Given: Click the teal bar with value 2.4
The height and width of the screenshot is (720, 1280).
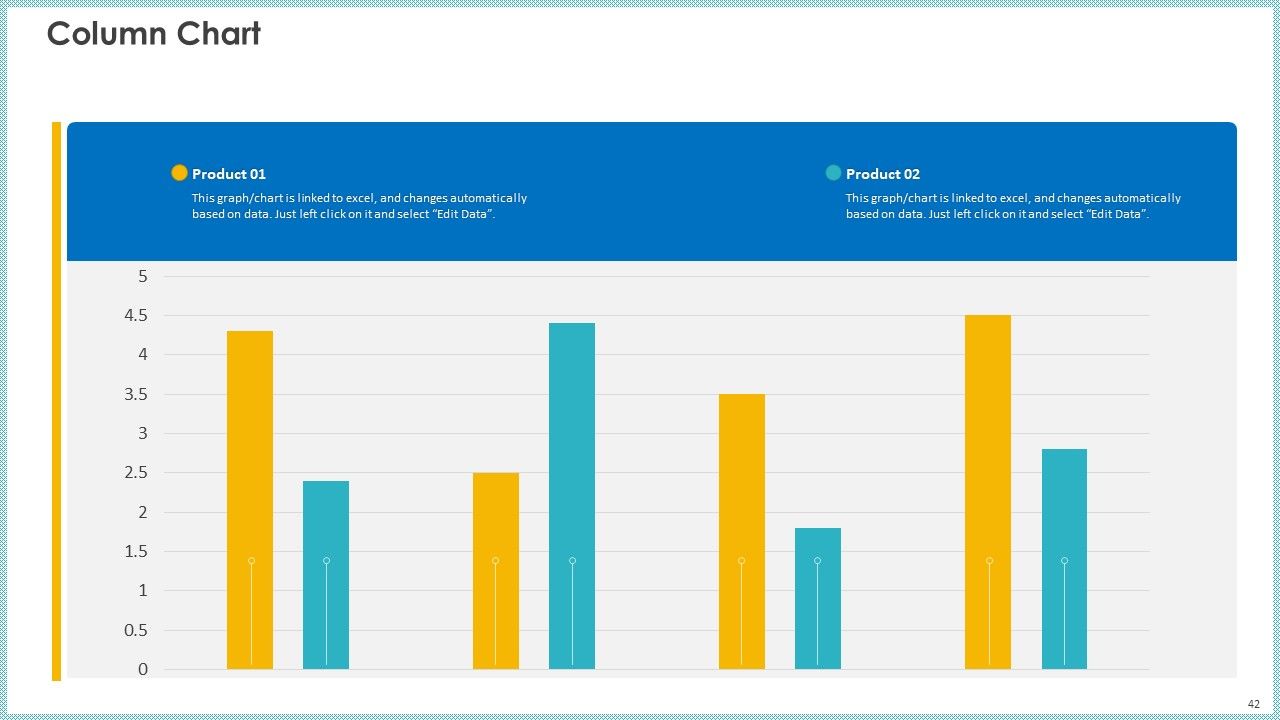Looking at the screenshot, I should coord(326,575).
